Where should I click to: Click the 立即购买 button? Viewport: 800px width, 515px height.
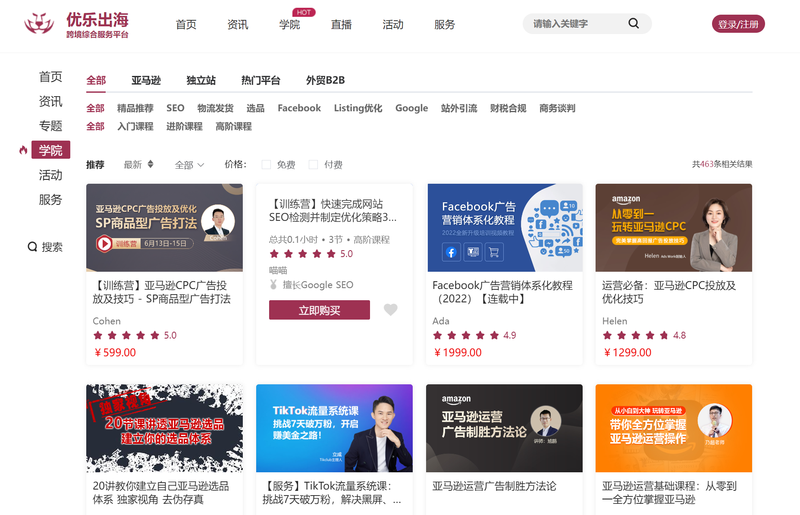pyautogui.click(x=319, y=310)
